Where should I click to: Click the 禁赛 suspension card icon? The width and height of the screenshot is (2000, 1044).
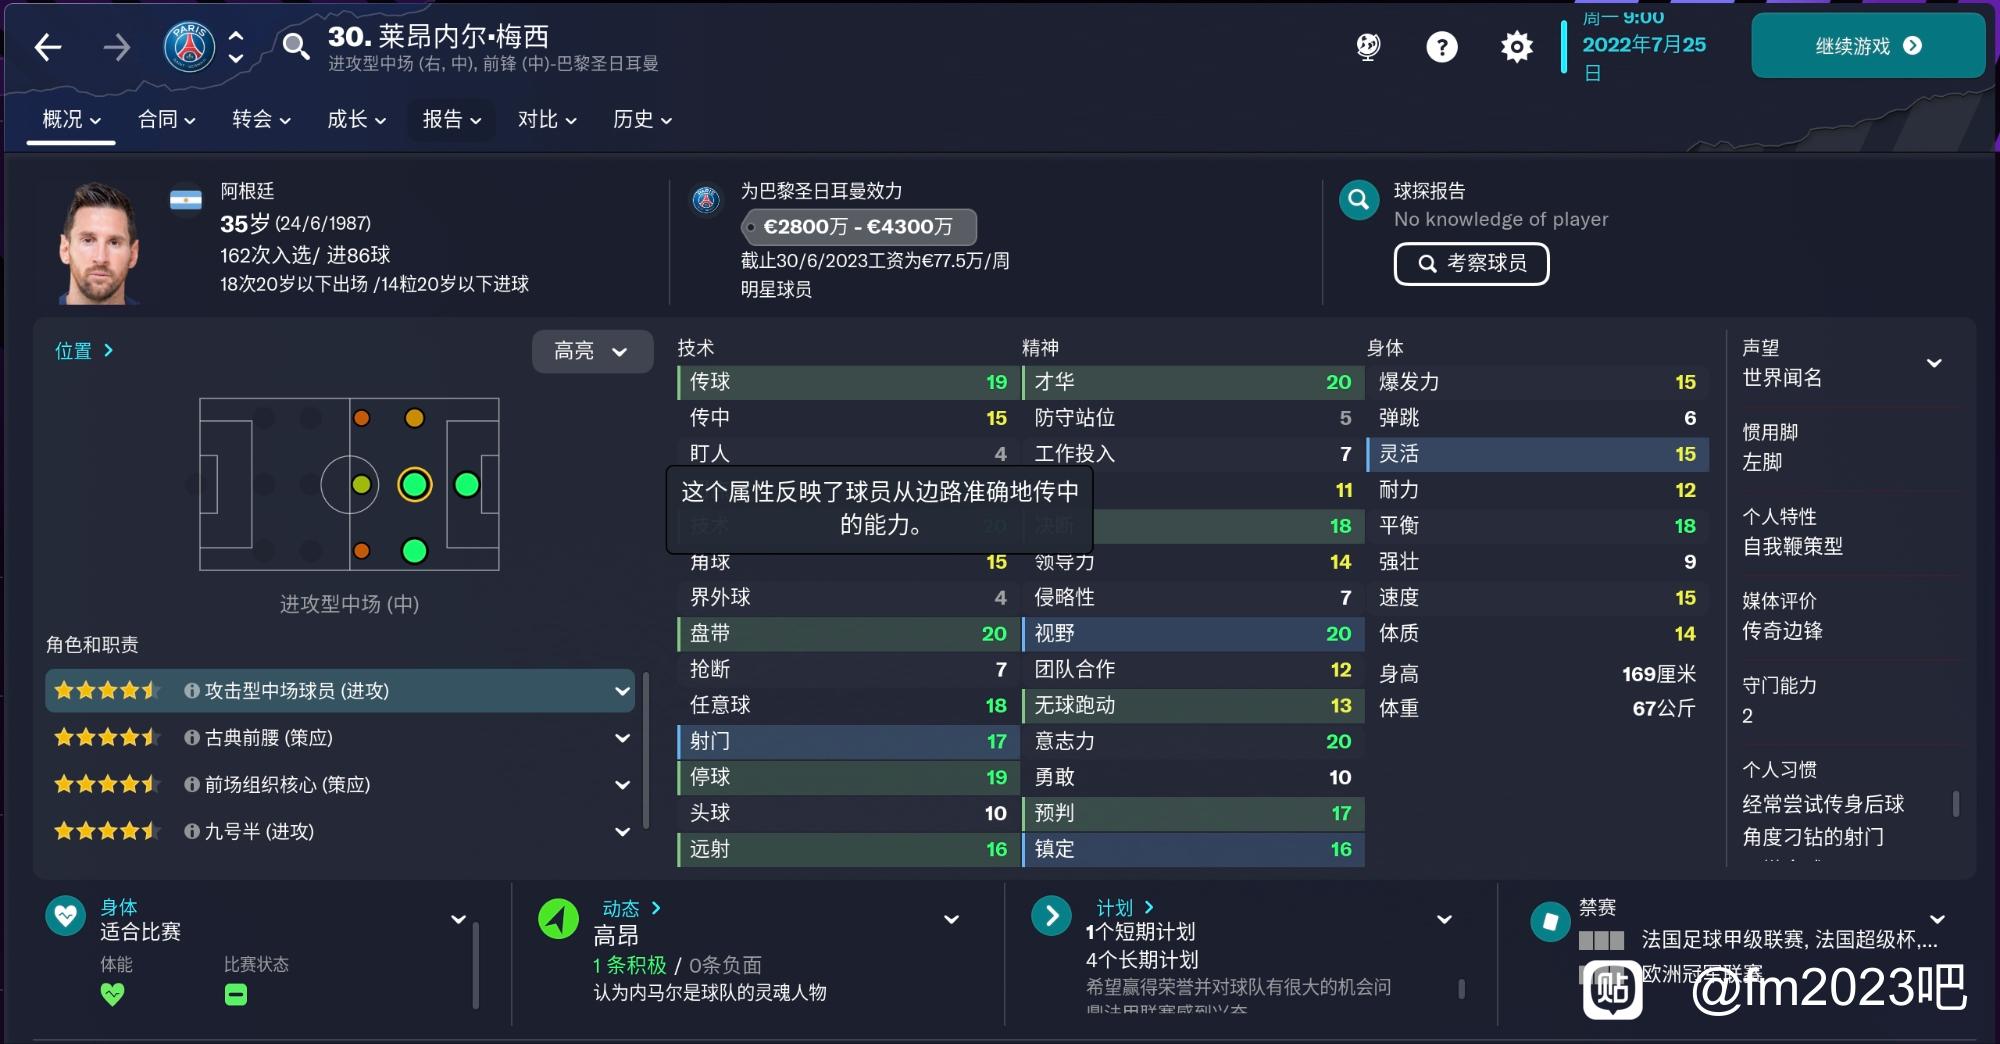coord(1551,921)
